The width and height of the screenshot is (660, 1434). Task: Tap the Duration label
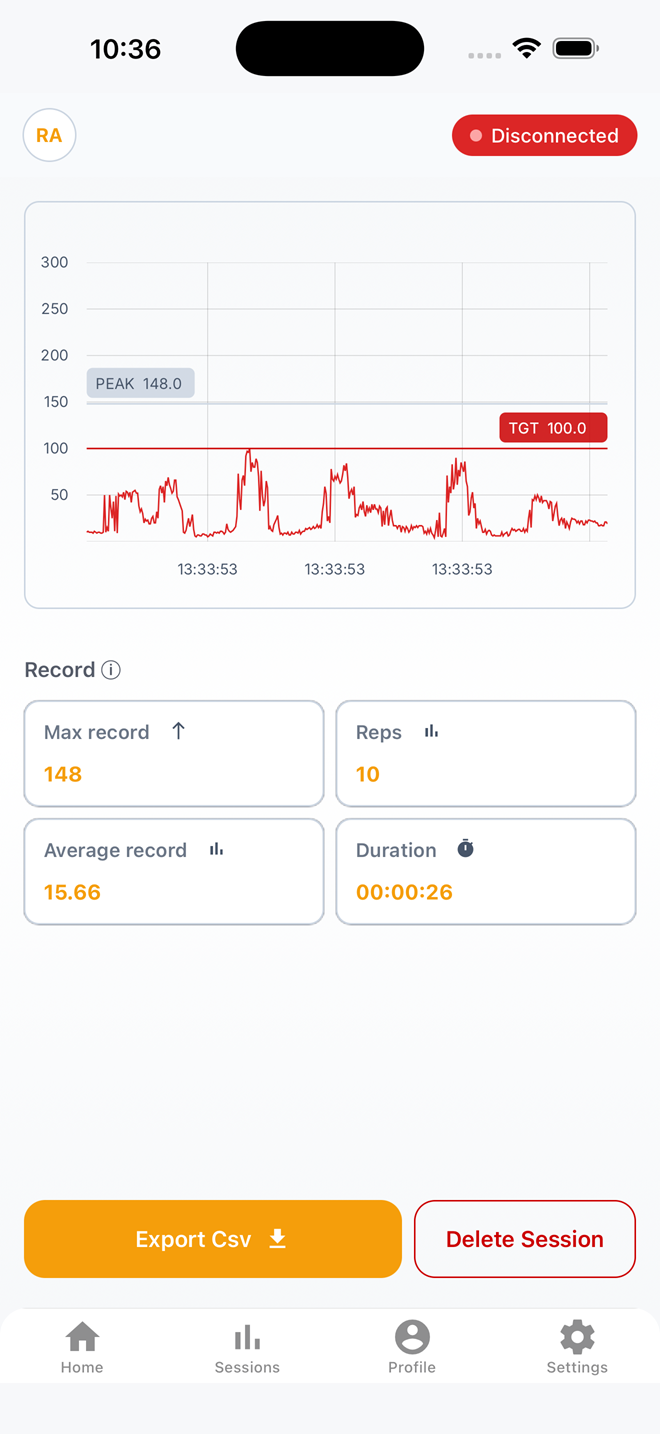click(396, 850)
